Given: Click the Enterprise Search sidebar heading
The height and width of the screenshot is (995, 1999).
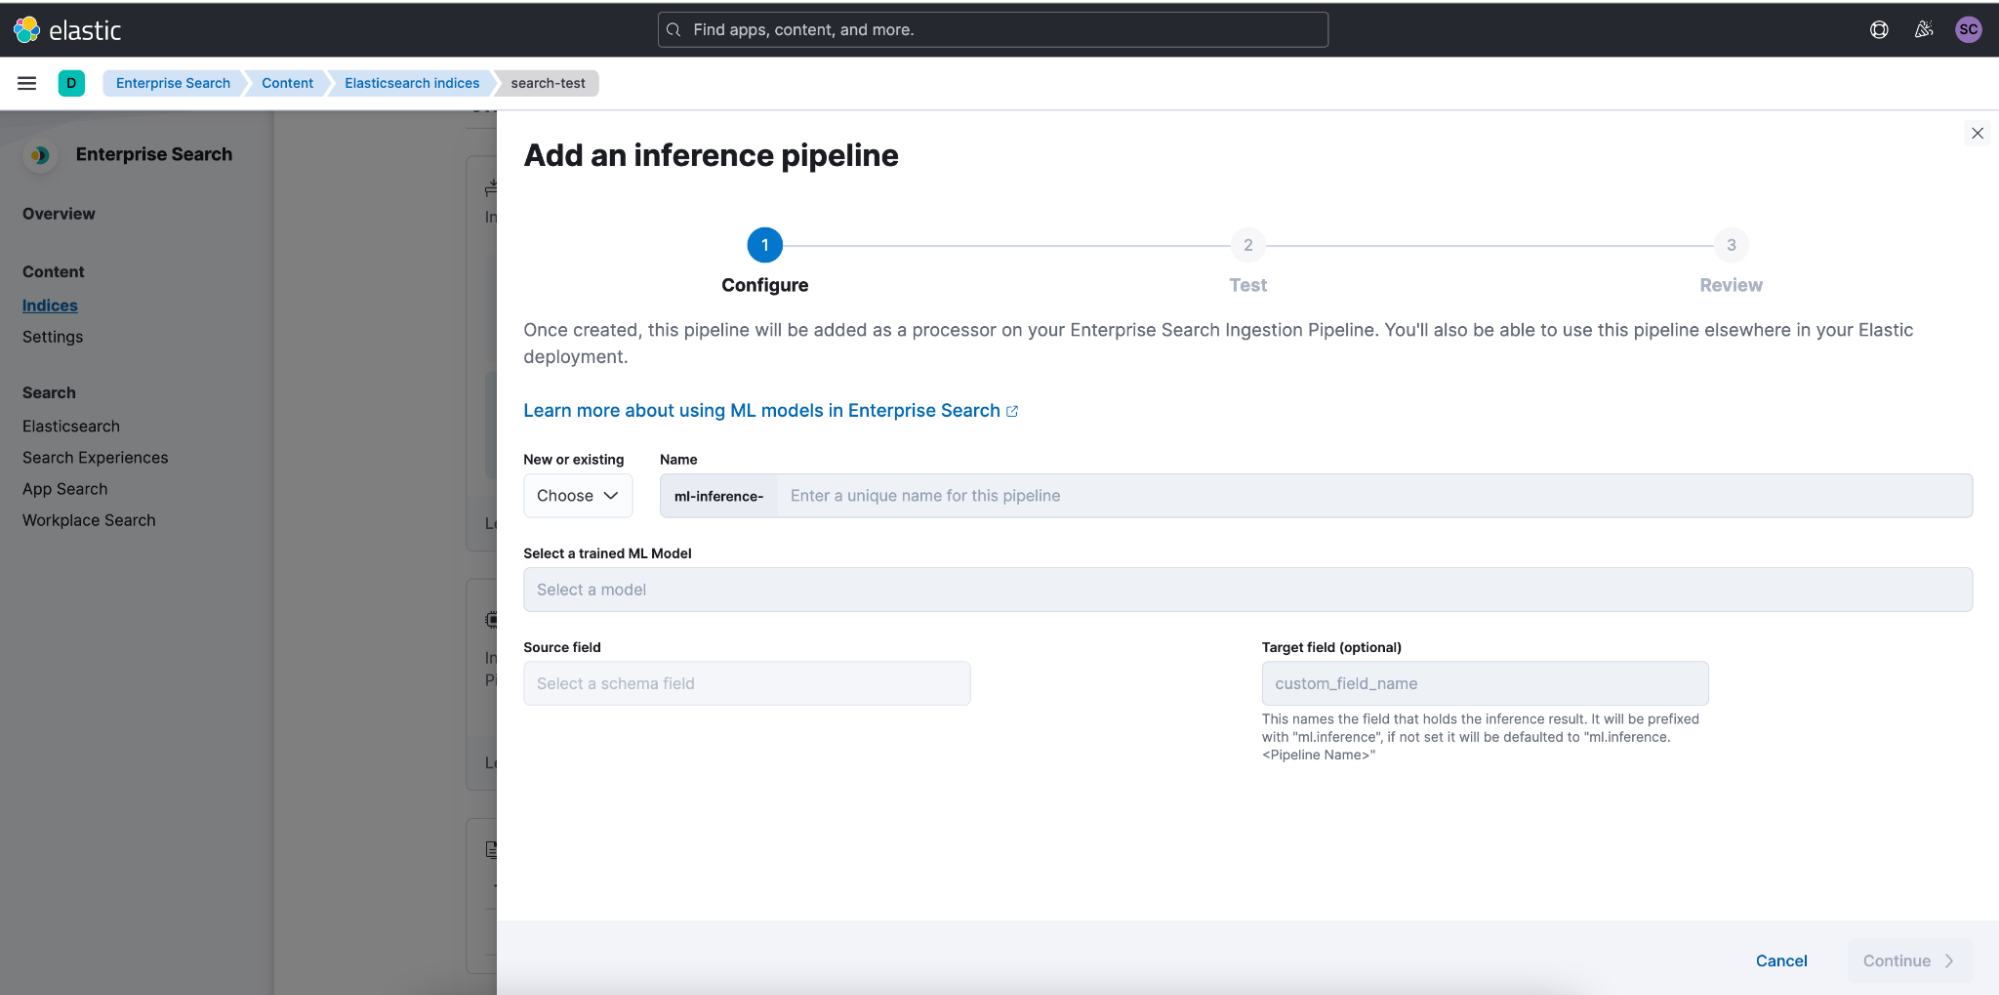Looking at the screenshot, I should 154,154.
